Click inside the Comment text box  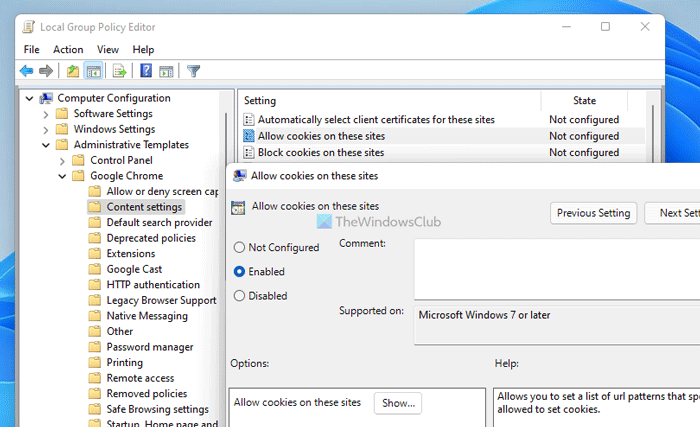(557, 269)
